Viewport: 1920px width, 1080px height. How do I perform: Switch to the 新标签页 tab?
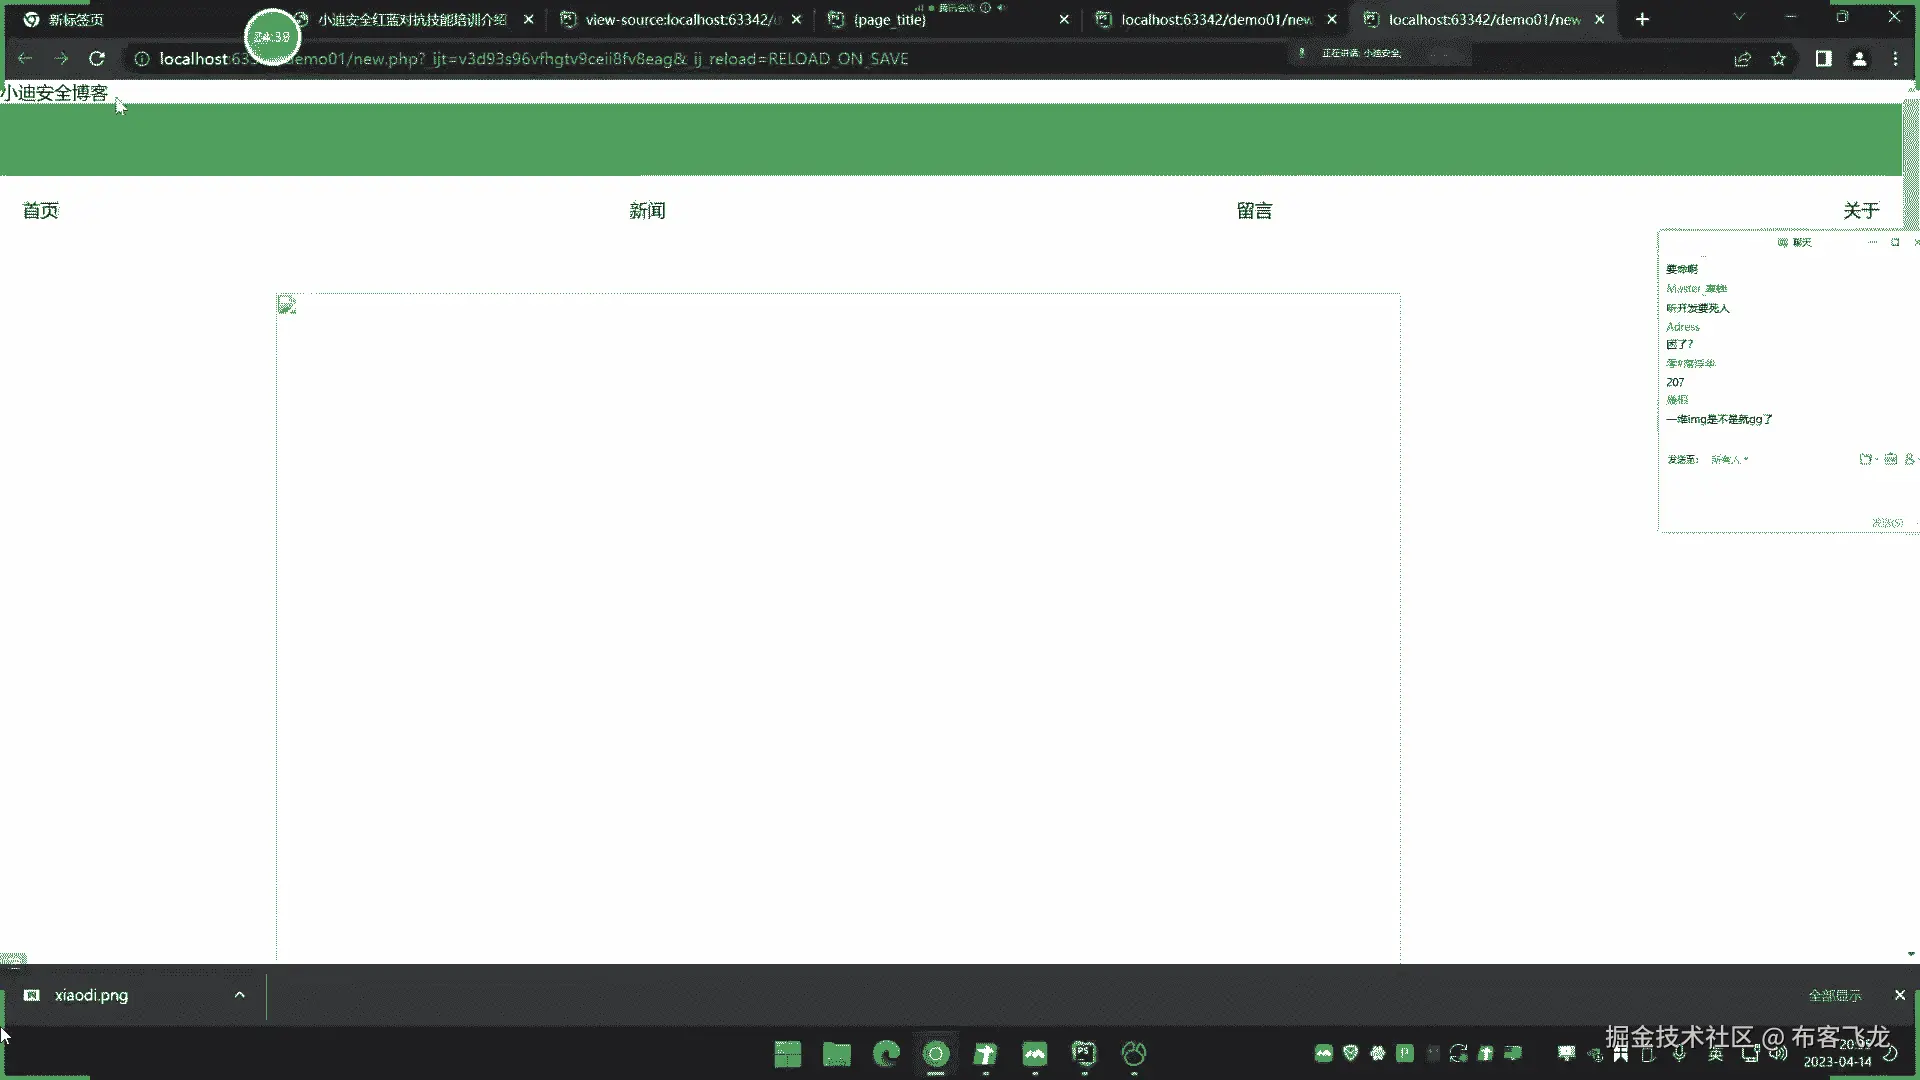pyautogui.click(x=75, y=19)
